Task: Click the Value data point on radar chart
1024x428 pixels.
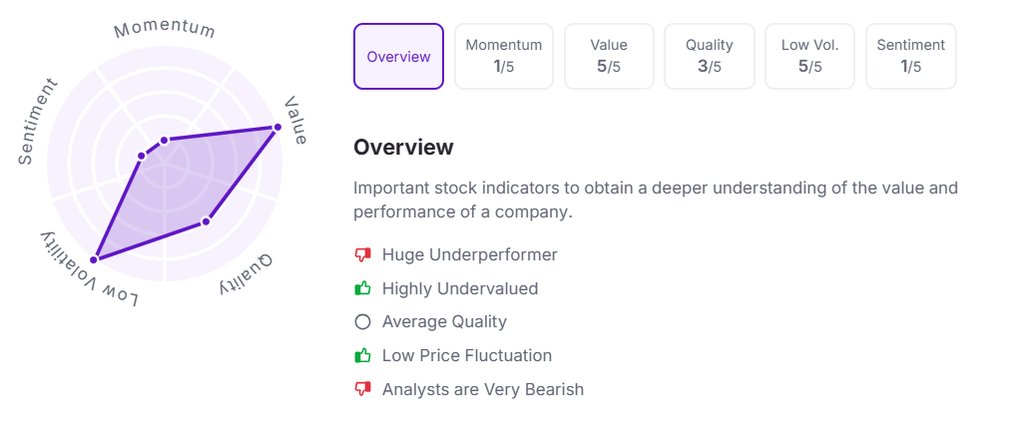Action: 277,127
